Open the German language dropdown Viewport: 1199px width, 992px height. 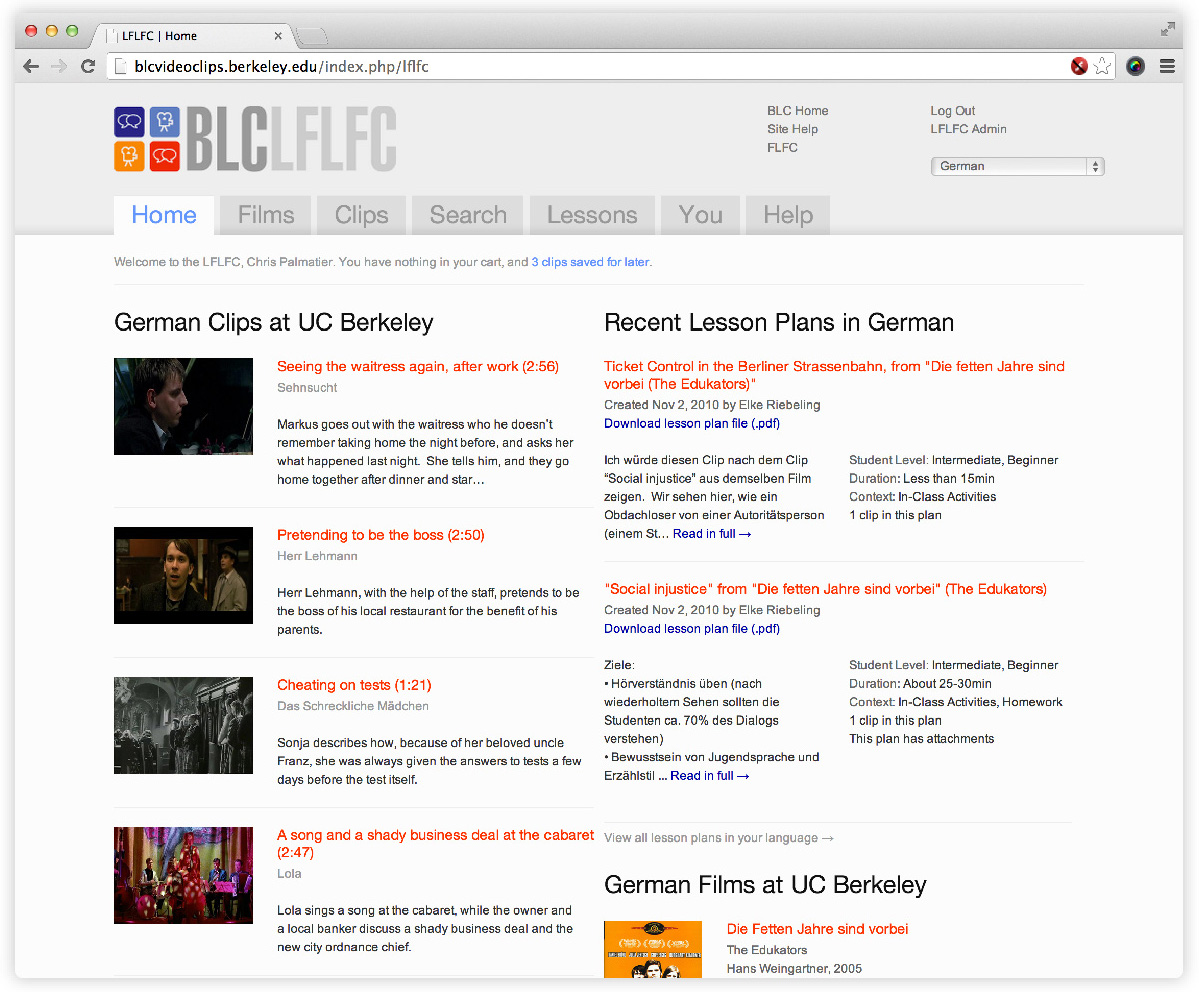[x=1017, y=166]
